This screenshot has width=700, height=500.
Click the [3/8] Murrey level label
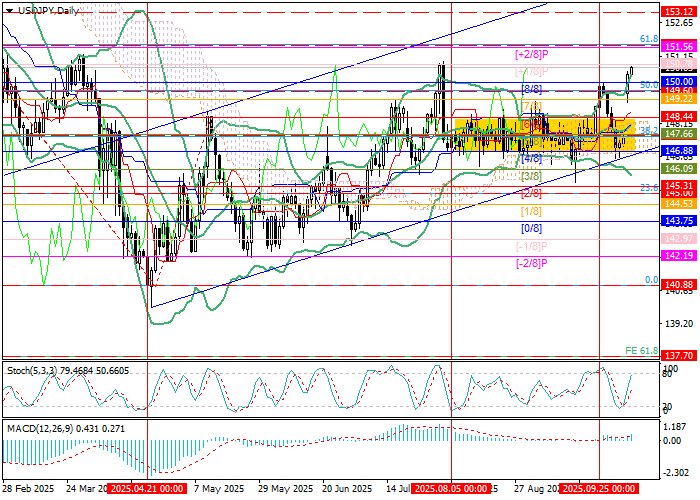point(532,176)
